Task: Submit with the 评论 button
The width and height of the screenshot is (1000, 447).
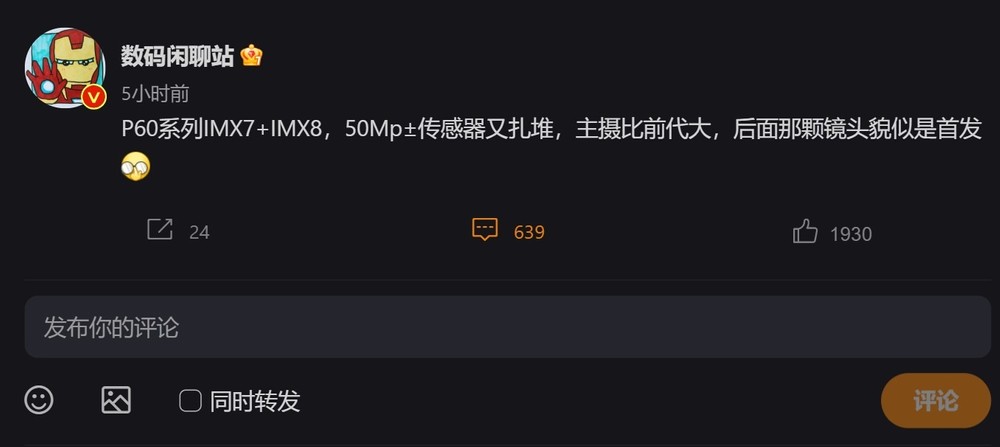Action: coord(936,400)
